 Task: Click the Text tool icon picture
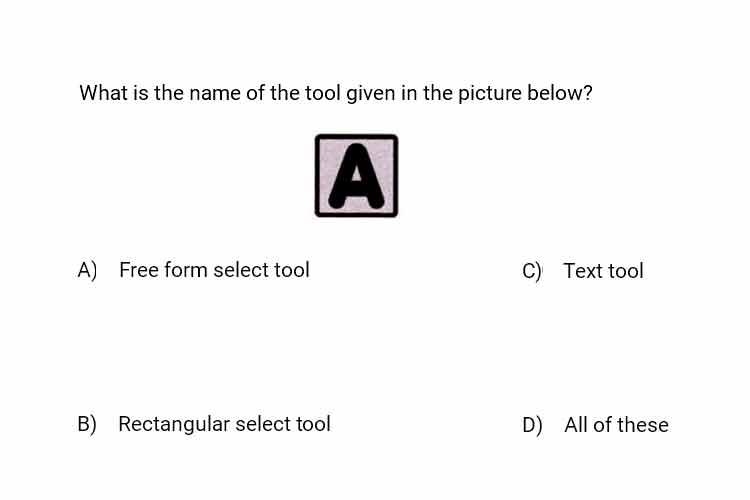356,176
